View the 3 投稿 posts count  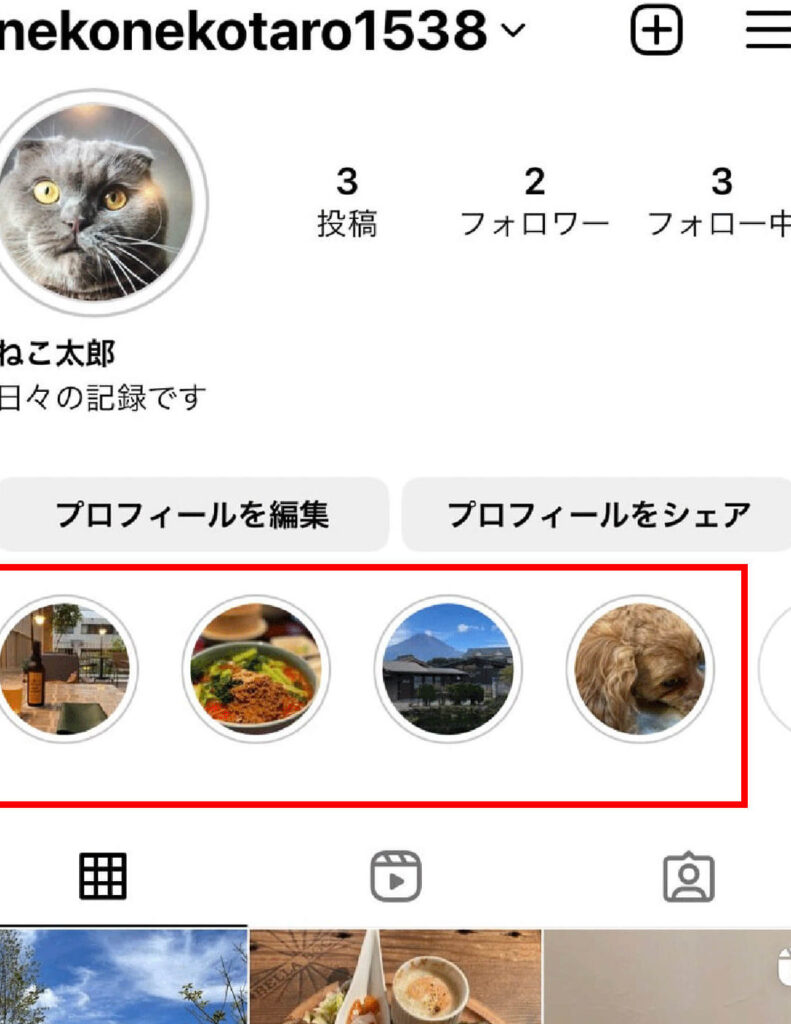pos(347,202)
